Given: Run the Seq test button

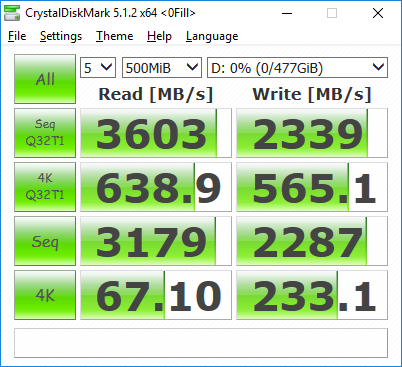Looking at the screenshot, I should point(45,241).
